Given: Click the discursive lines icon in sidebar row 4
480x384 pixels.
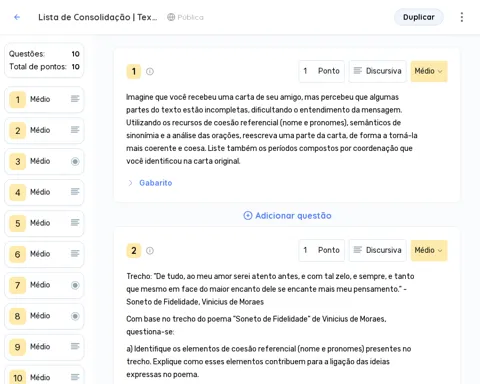Looking at the screenshot, I should [x=75, y=192].
